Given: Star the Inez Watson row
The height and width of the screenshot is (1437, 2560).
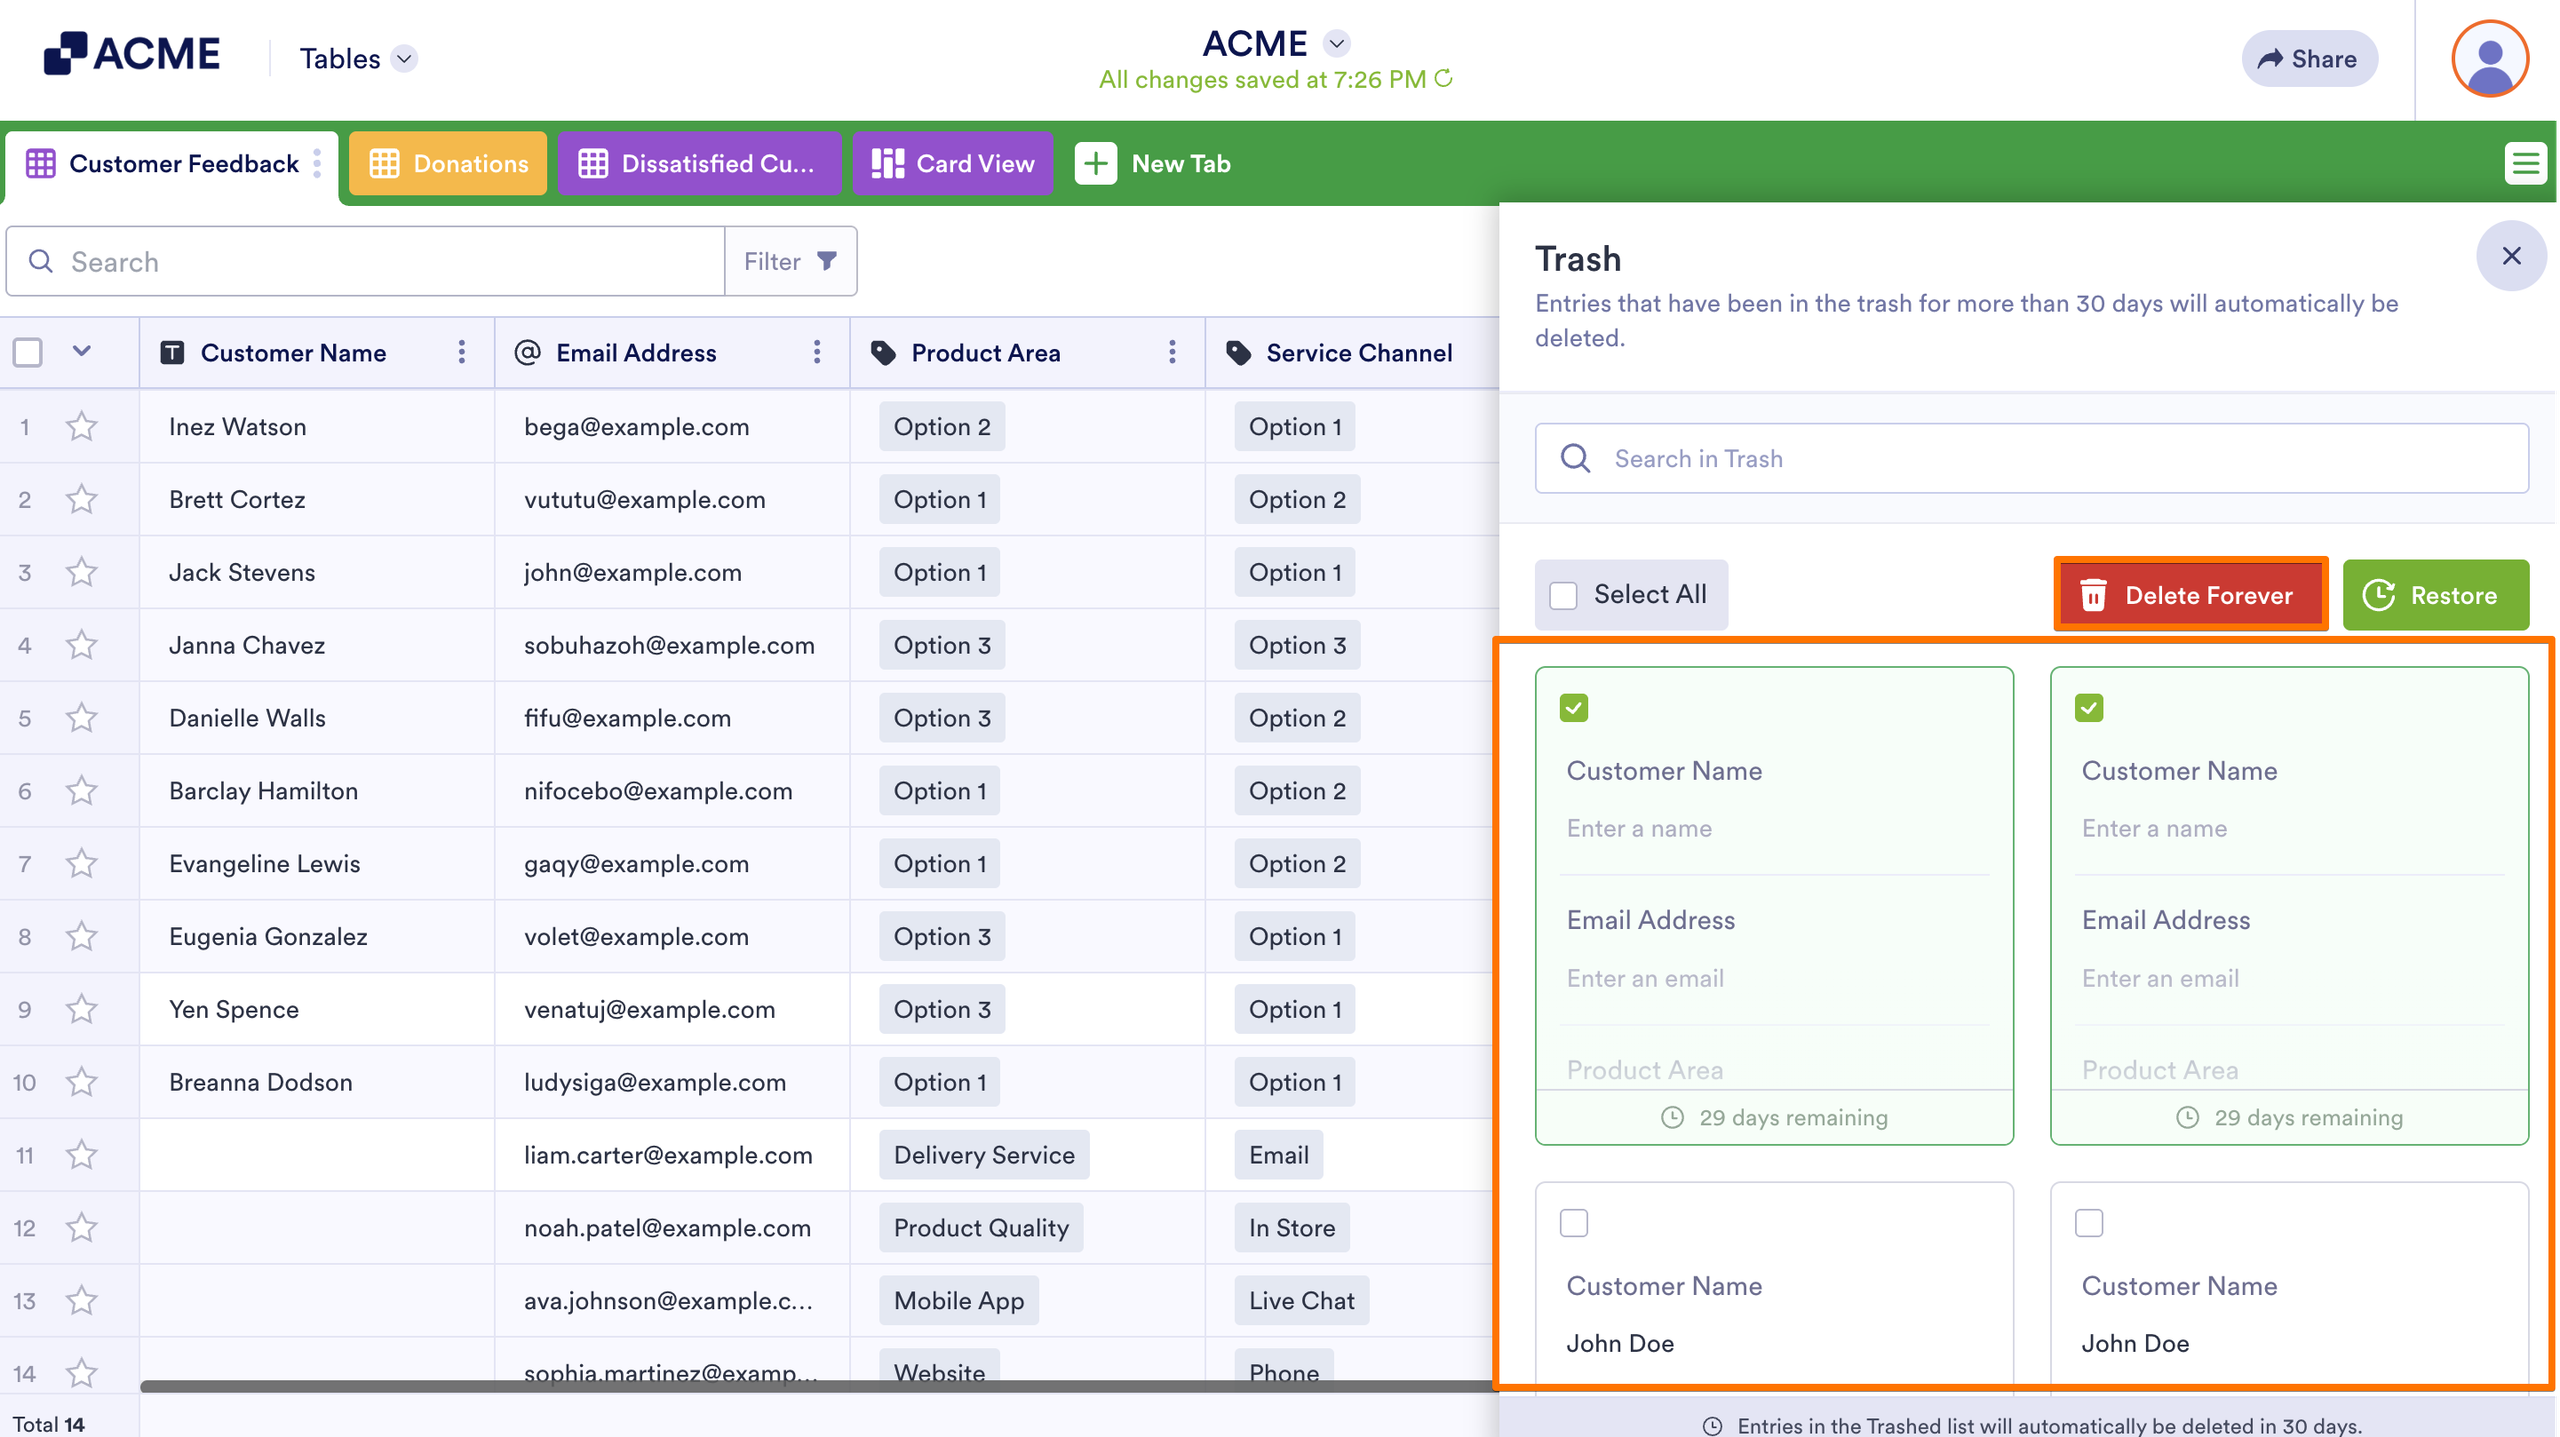Looking at the screenshot, I should 81,427.
